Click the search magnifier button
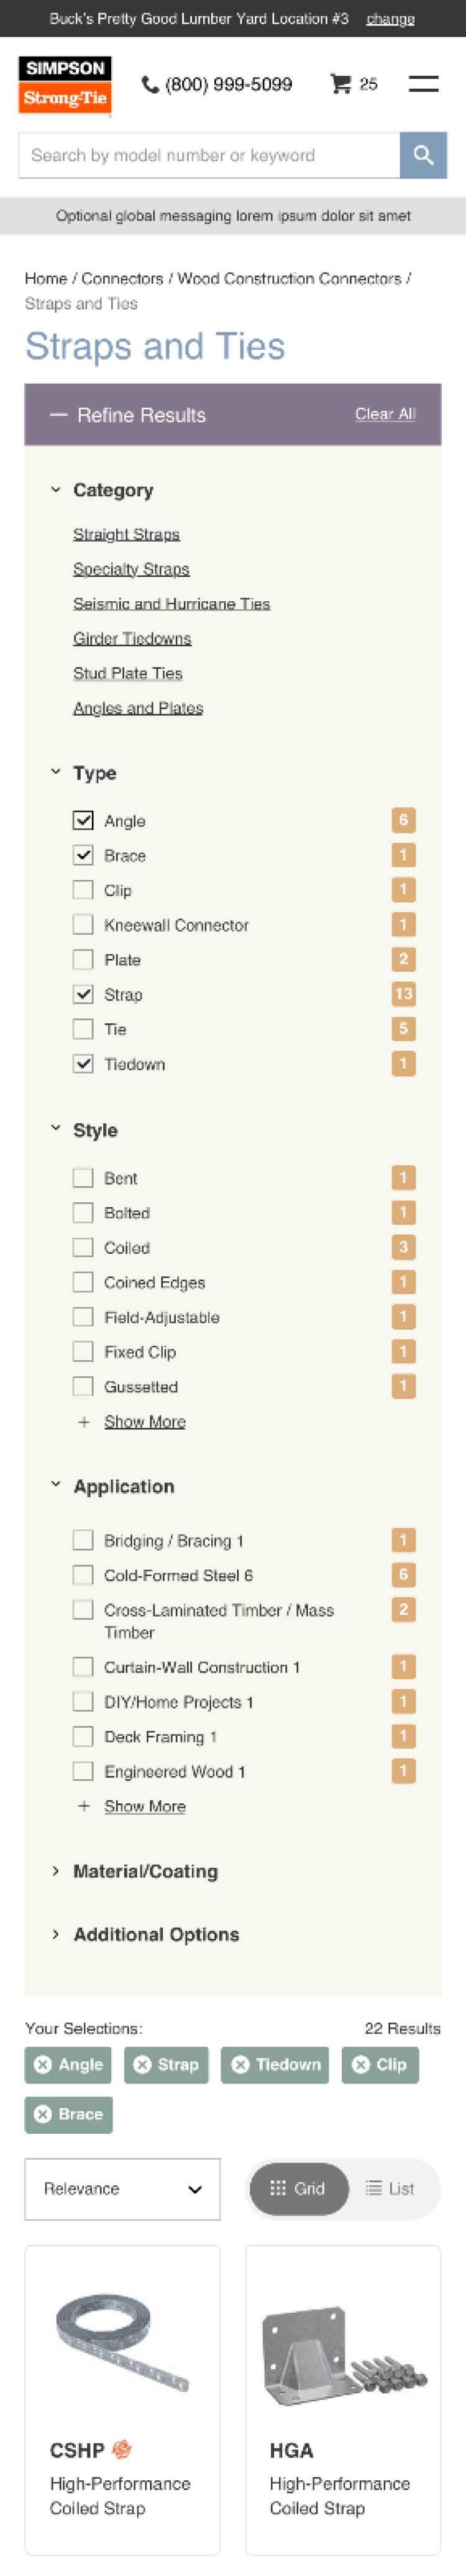The width and height of the screenshot is (466, 2576). [423, 155]
